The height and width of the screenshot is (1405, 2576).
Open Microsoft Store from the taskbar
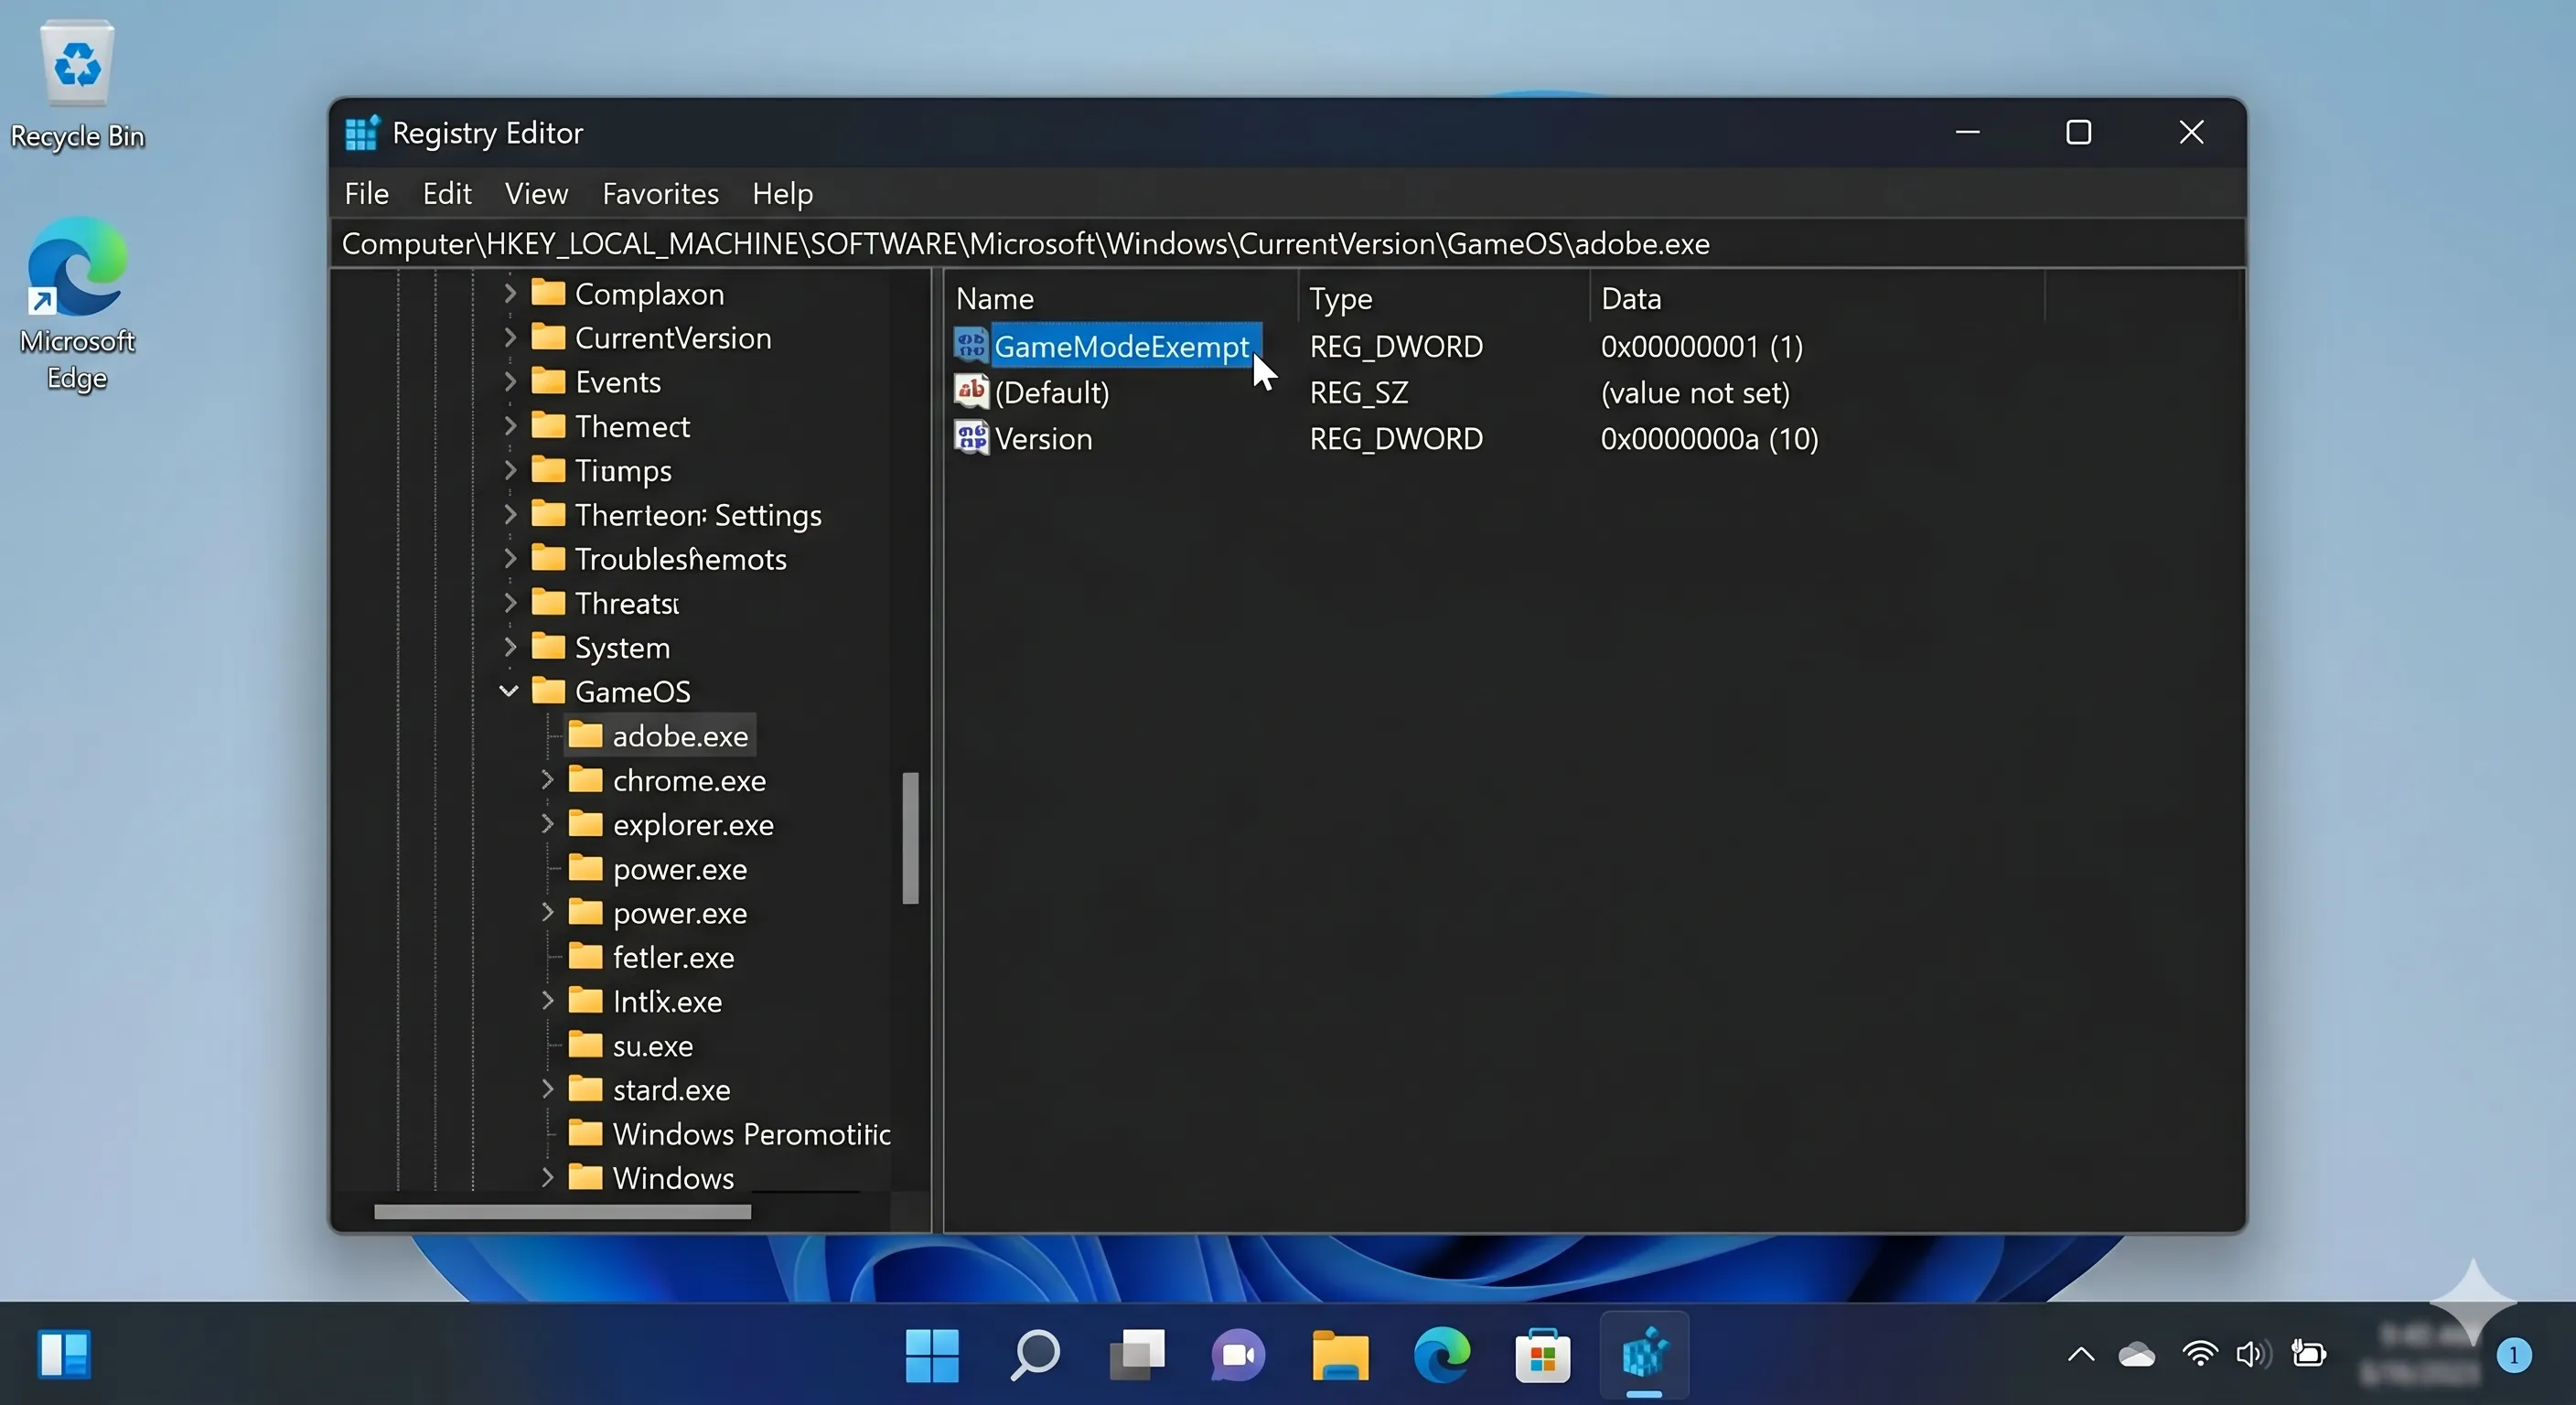(x=1543, y=1355)
